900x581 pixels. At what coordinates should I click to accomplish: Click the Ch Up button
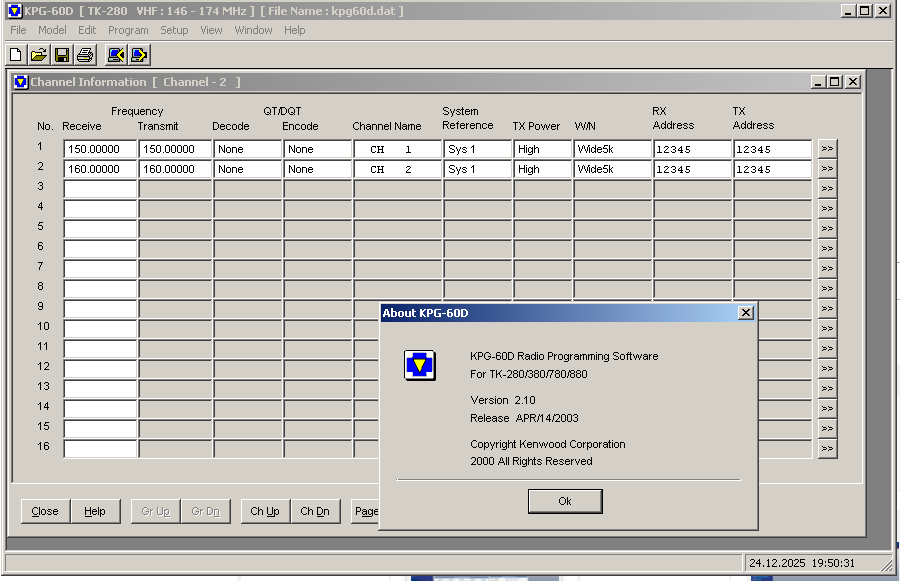pyautogui.click(x=265, y=511)
